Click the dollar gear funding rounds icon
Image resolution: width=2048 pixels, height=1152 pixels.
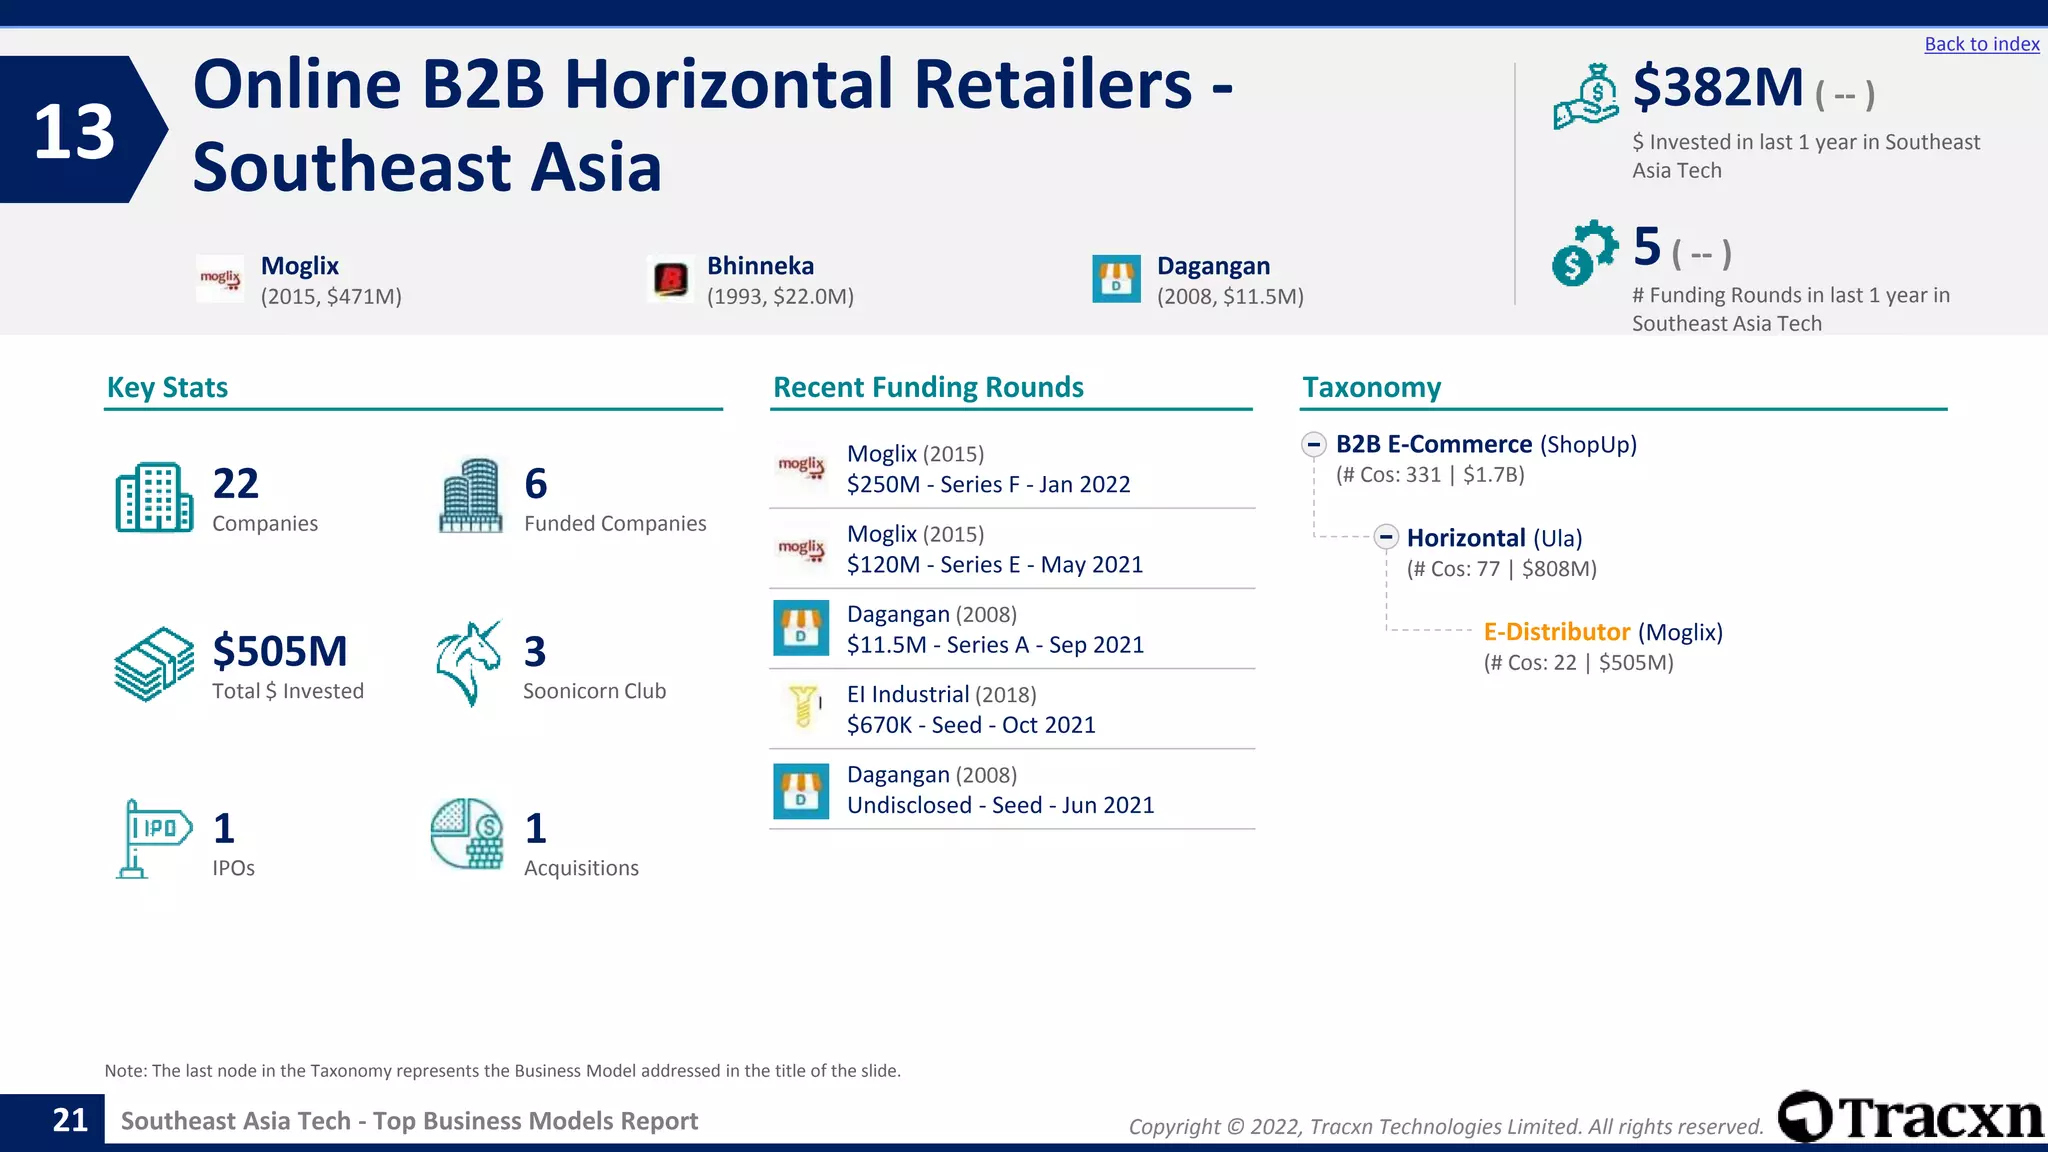(1584, 253)
